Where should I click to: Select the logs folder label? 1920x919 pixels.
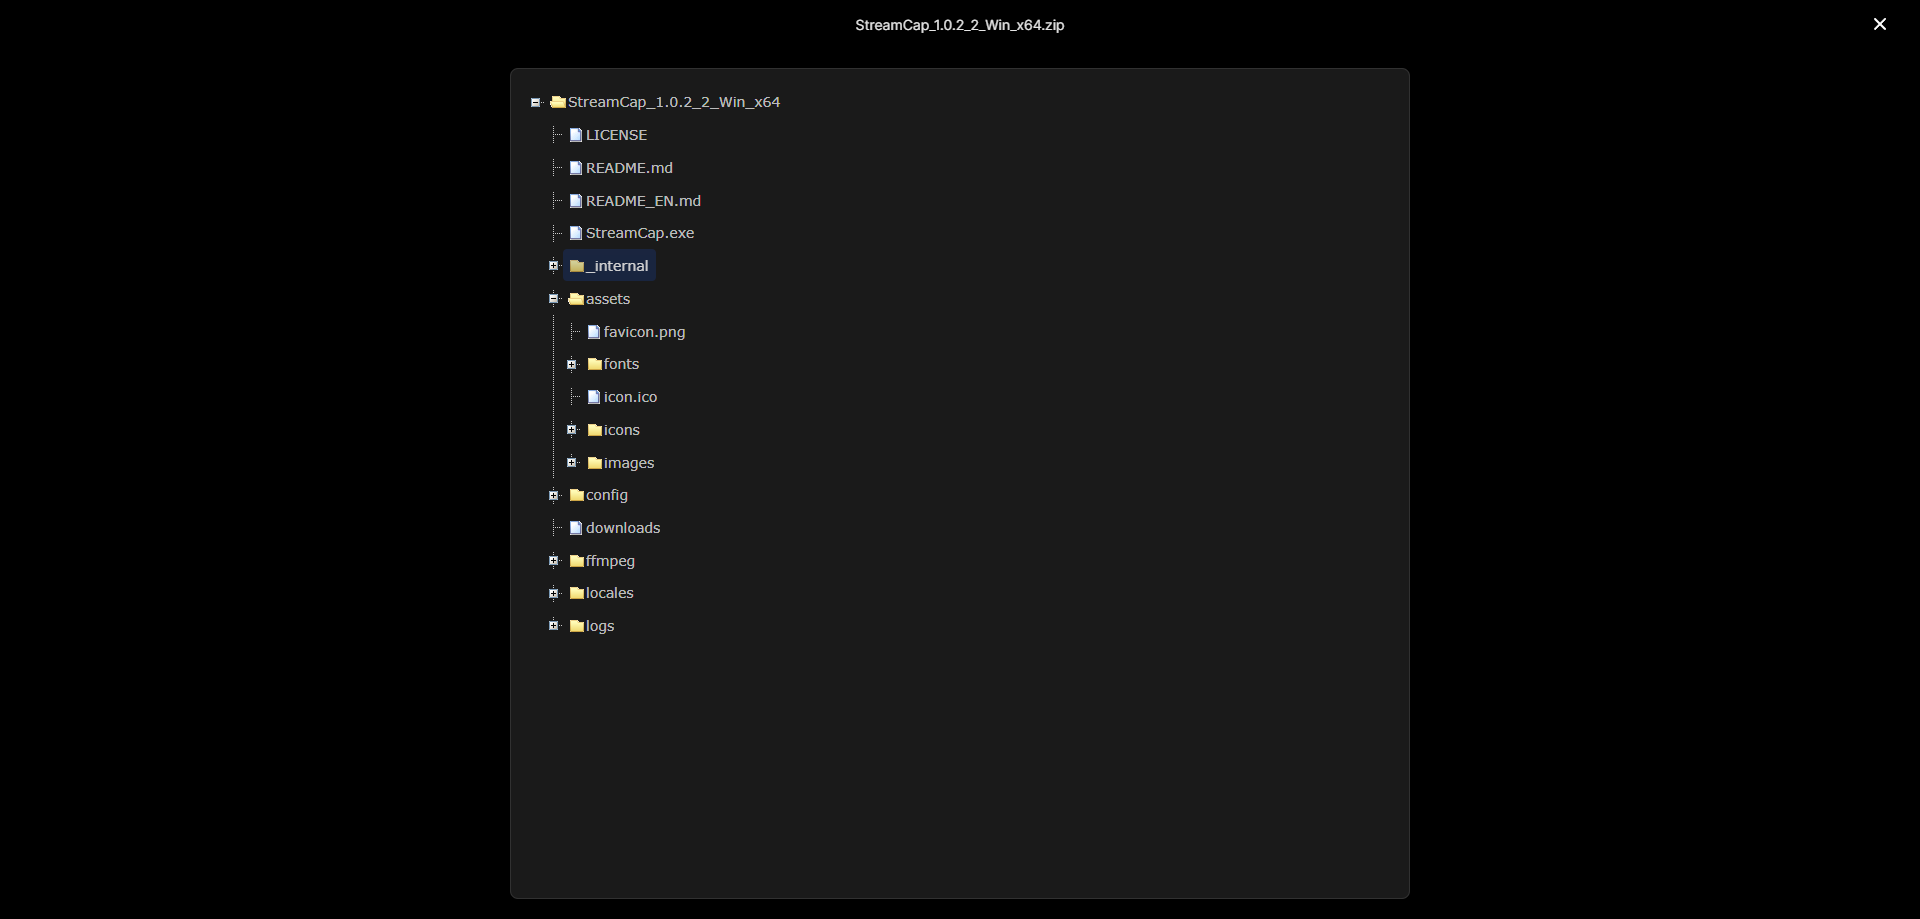point(600,626)
